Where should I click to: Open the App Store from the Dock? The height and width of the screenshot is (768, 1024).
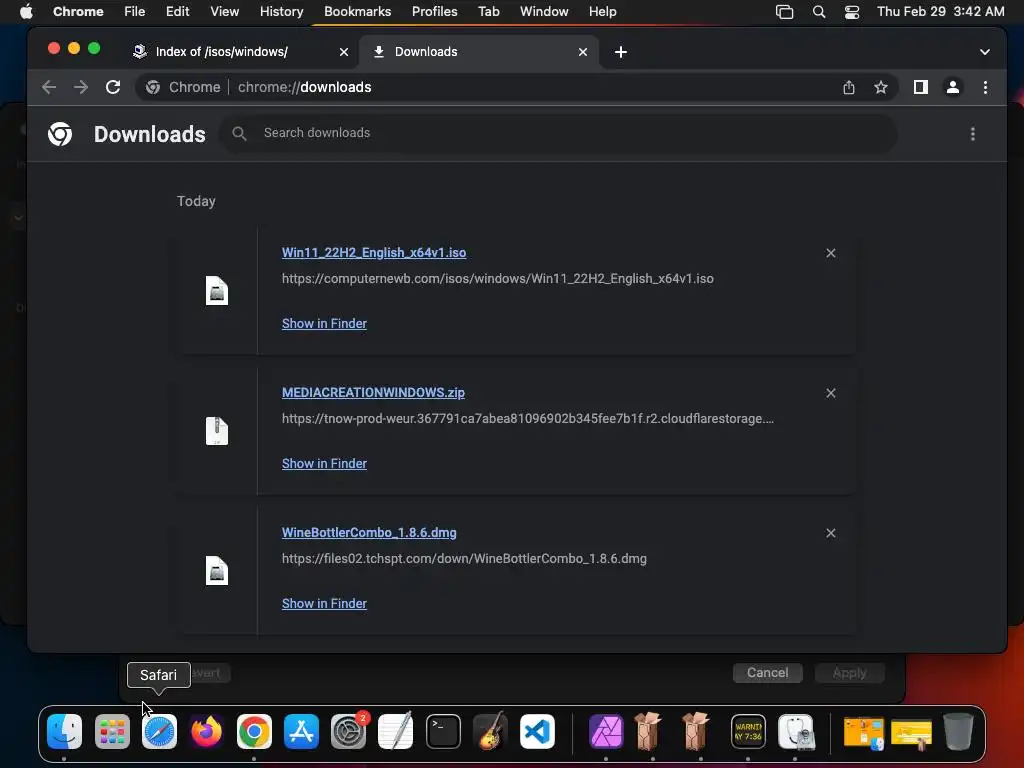[x=301, y=731]
